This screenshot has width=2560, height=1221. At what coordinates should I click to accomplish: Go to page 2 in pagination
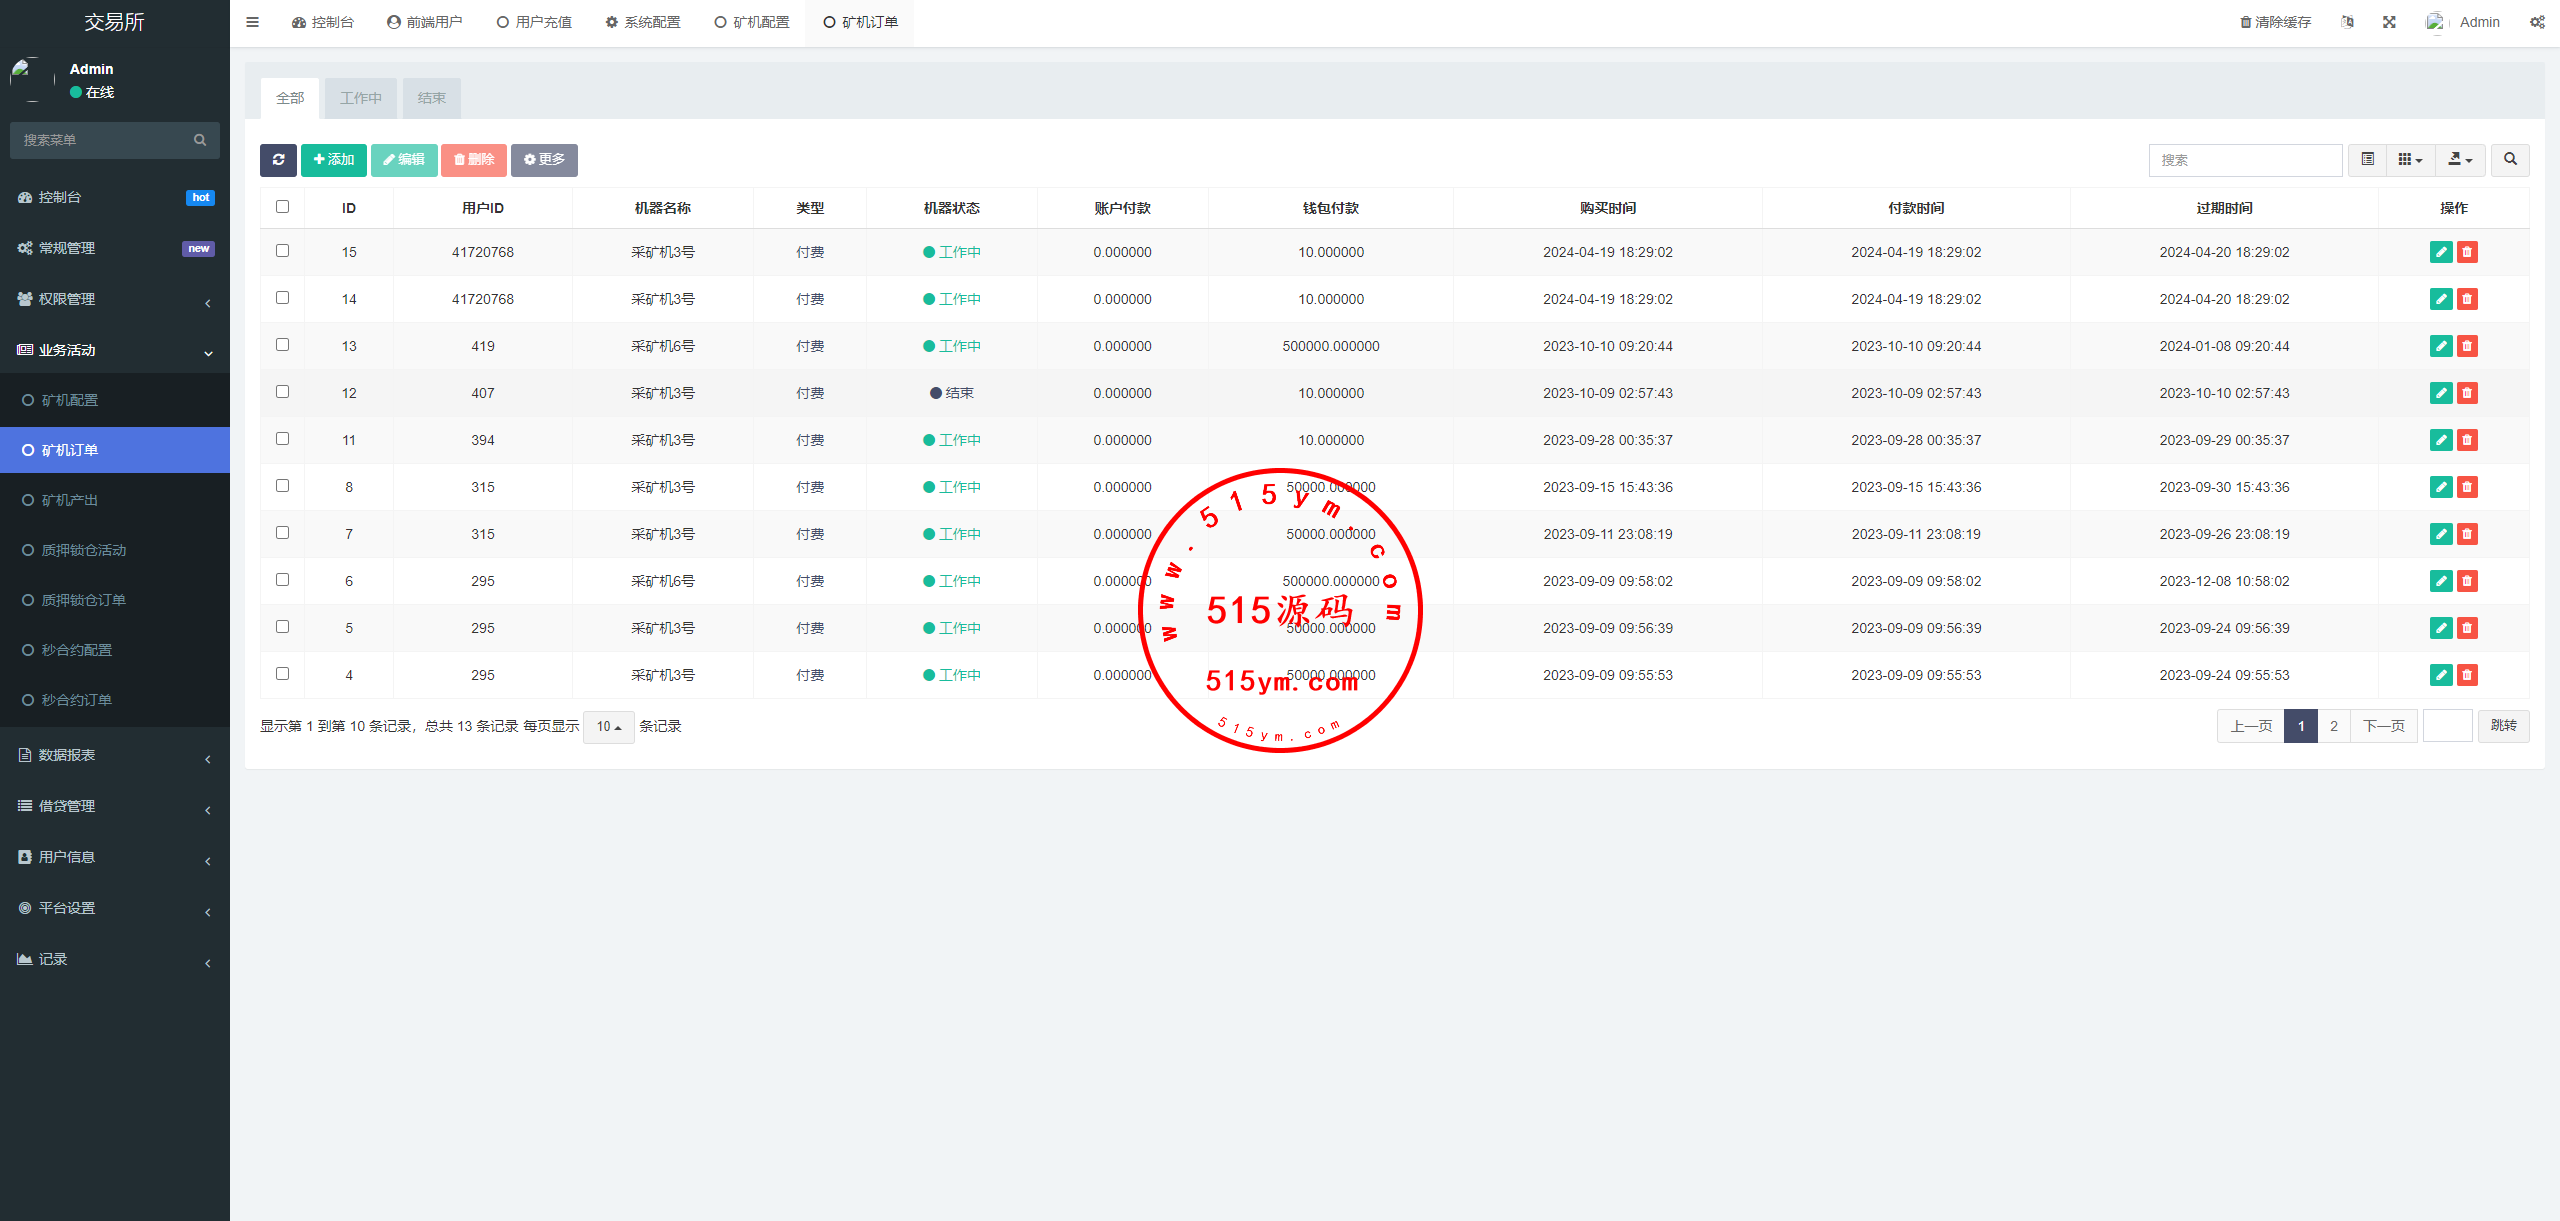coord(2333,726)
